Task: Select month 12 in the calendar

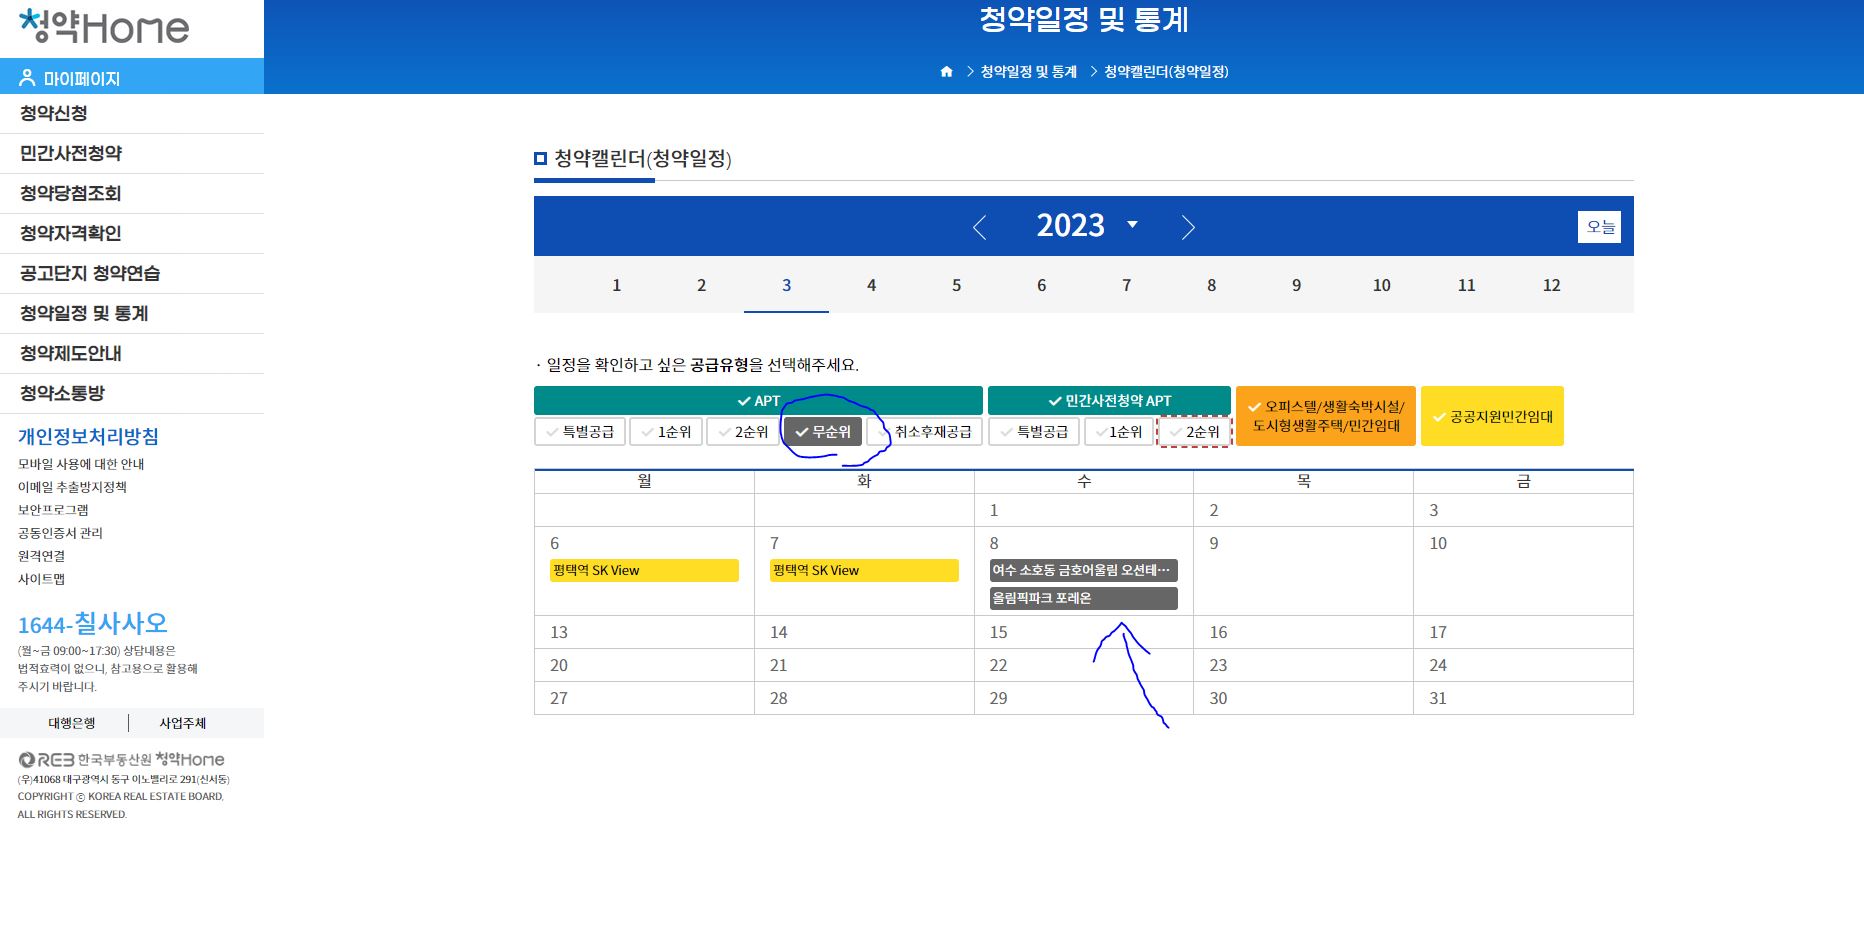Action: pyautogui.click(x=1551, y=285)
